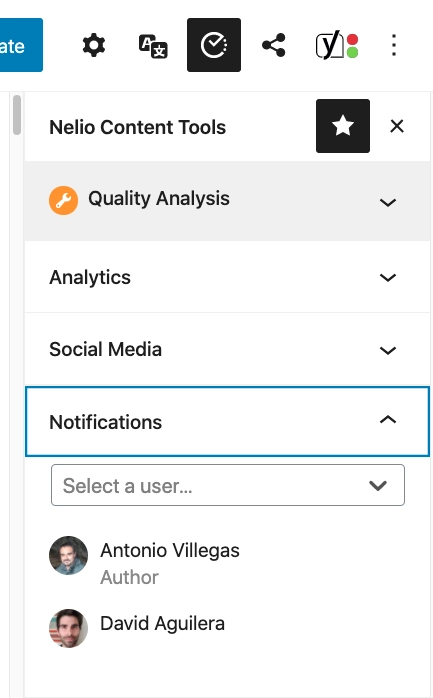Screen dimensions: 433x698
Task: Close the Nelio Content Tools sidebar
Action: (397, 126)
